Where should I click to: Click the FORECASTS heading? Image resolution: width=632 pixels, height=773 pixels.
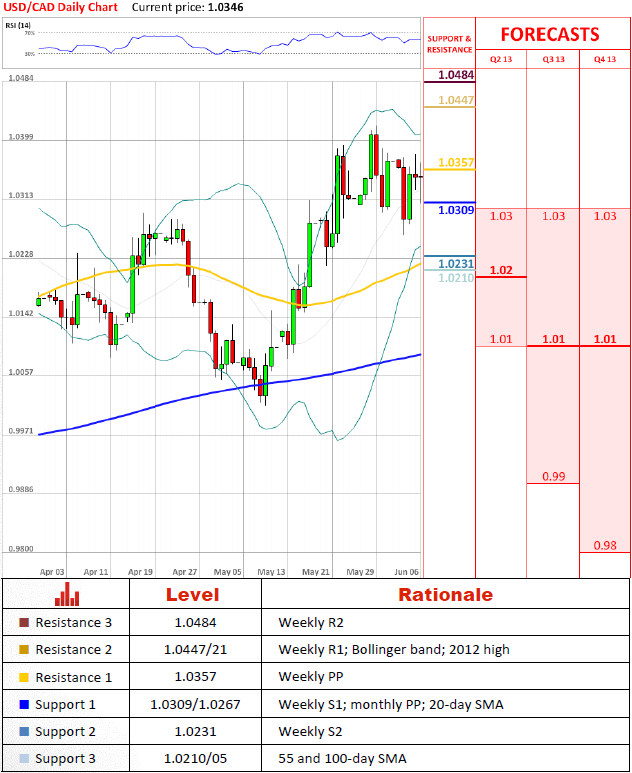(550, 35)
